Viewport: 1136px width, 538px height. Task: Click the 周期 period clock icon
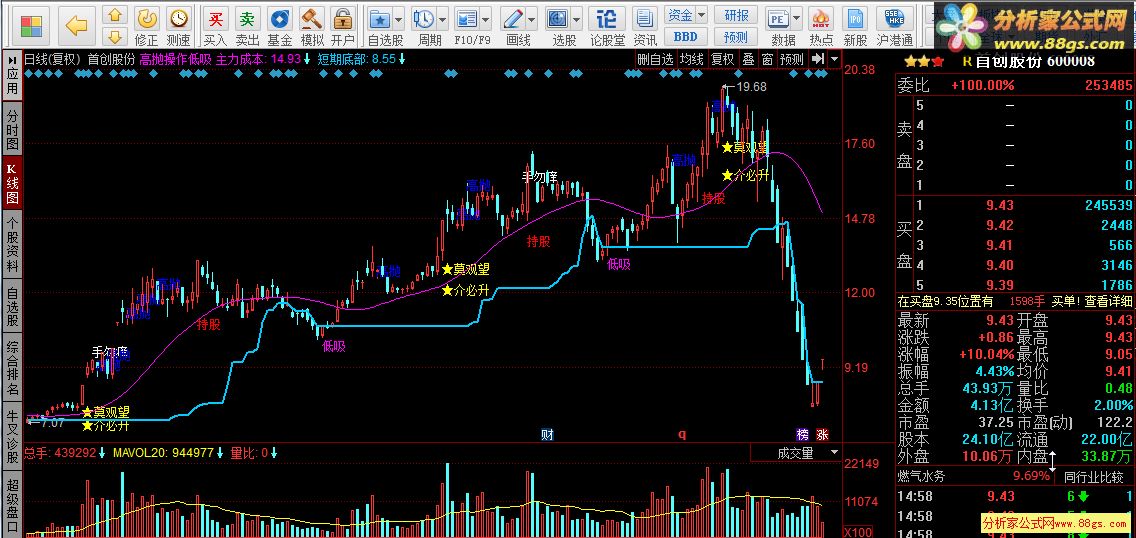coord(424,19)
